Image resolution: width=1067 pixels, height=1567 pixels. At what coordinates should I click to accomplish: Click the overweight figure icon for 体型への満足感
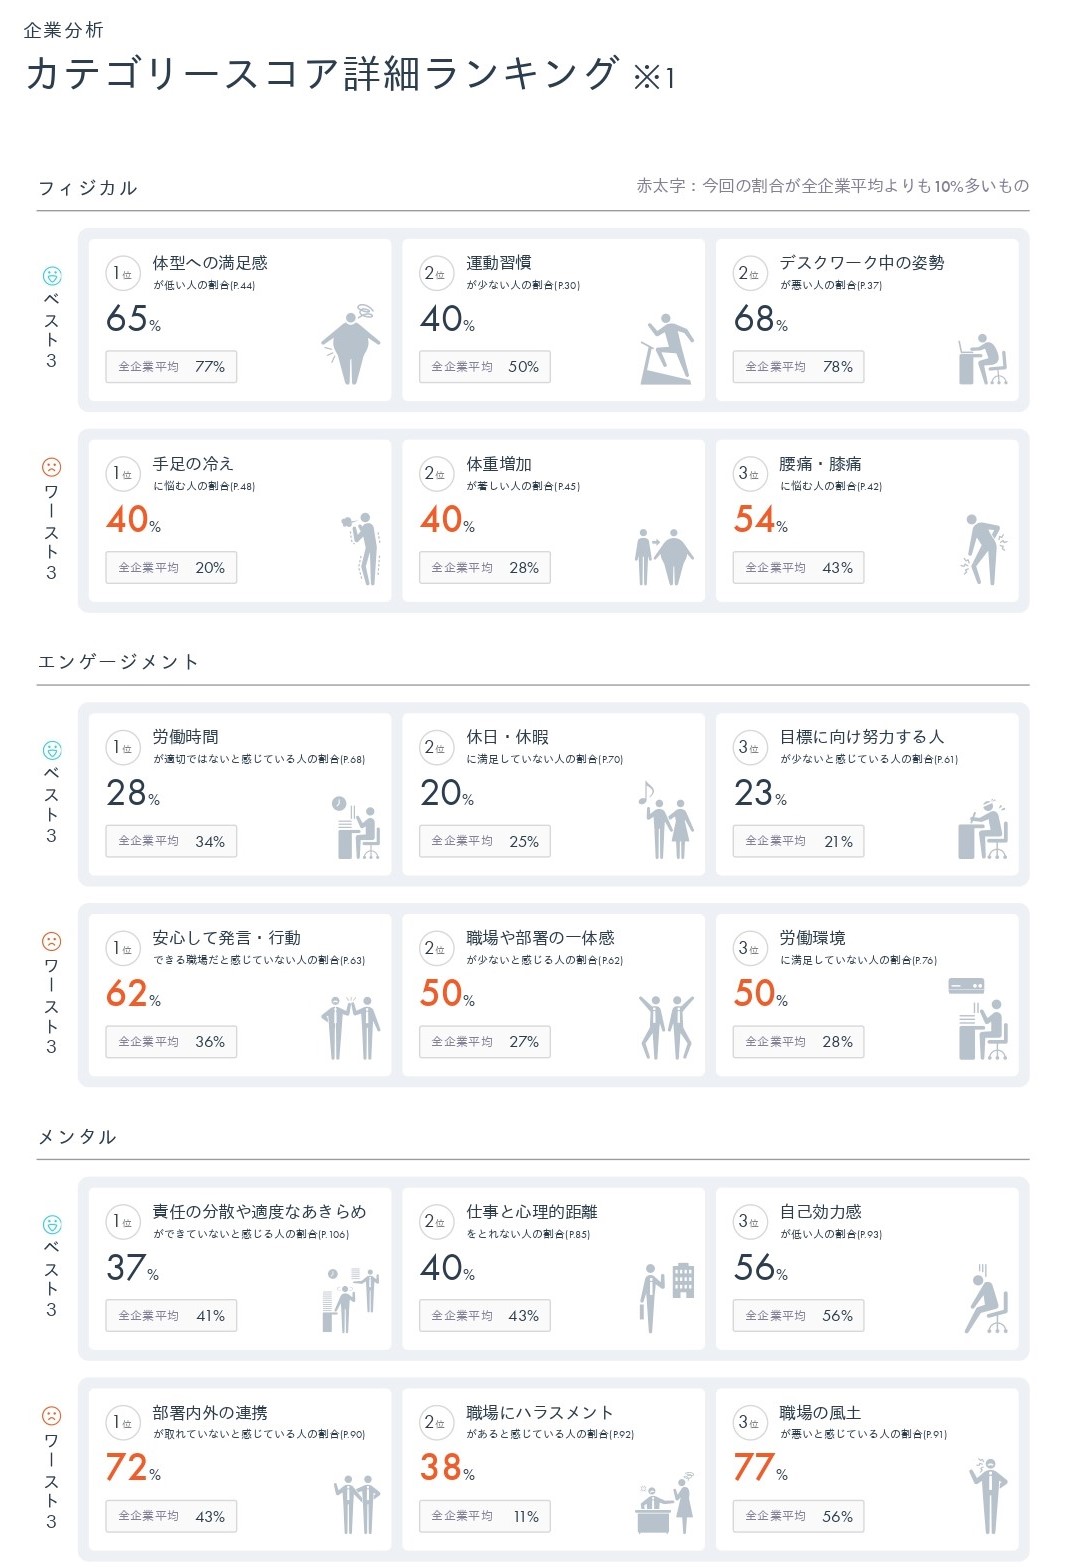(x=351, y=345)
